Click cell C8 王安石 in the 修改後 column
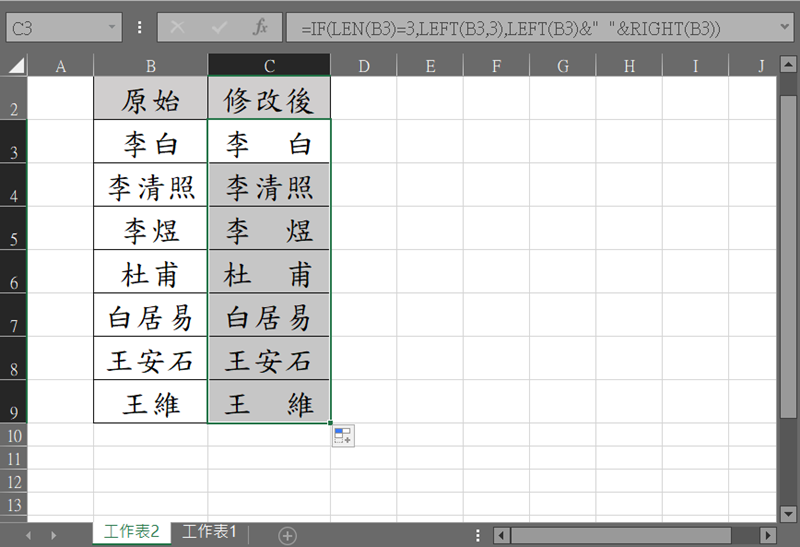Screen dimensions: 800x547 (269, 358)
